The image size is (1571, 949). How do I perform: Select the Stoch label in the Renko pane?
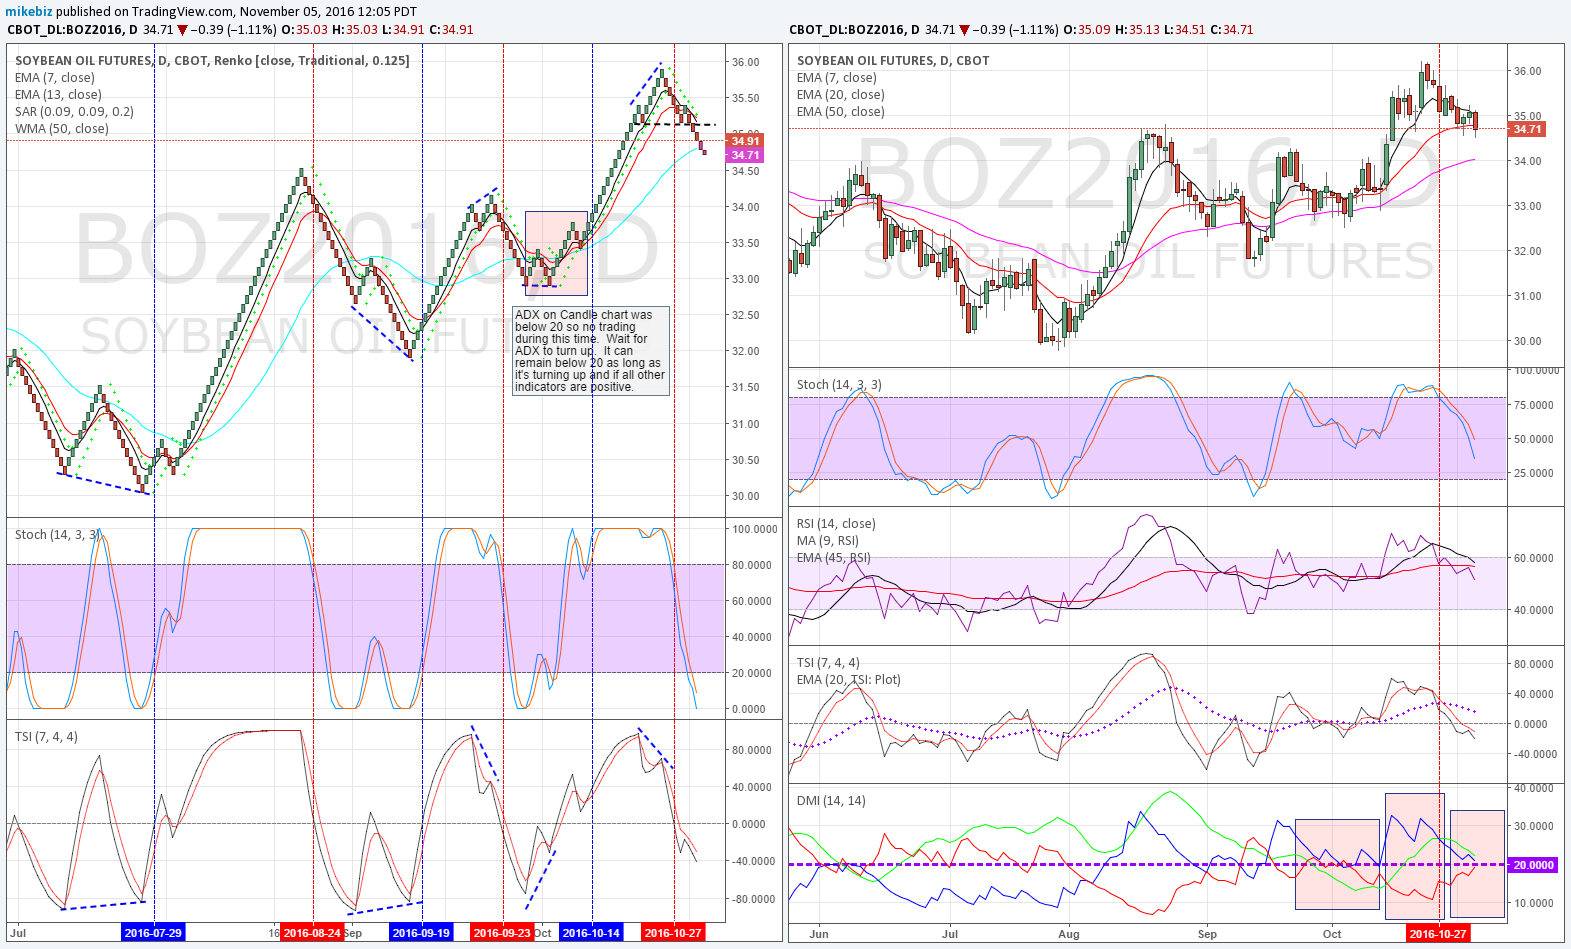coord(57,534)
